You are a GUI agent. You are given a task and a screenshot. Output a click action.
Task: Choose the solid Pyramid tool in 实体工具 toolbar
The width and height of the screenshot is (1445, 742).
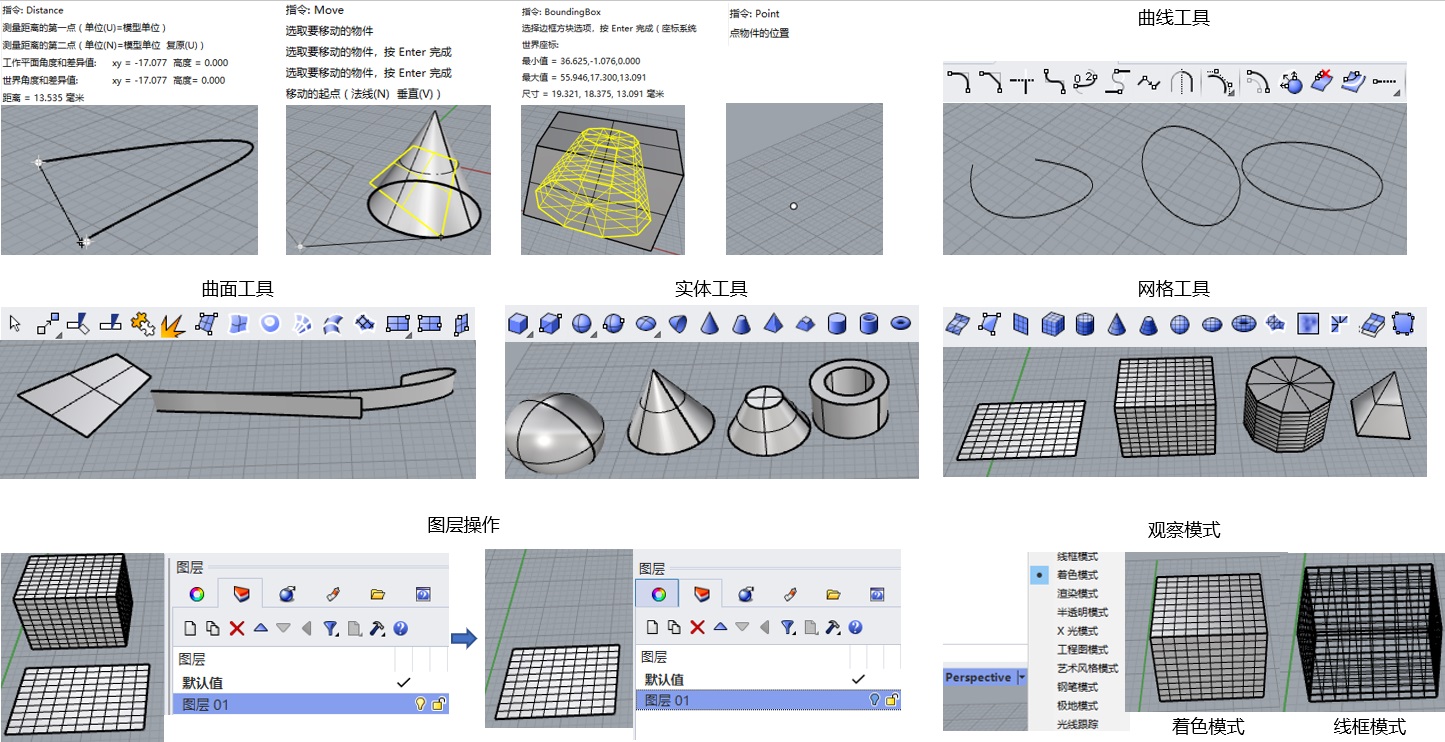click(x=772, y=323)
